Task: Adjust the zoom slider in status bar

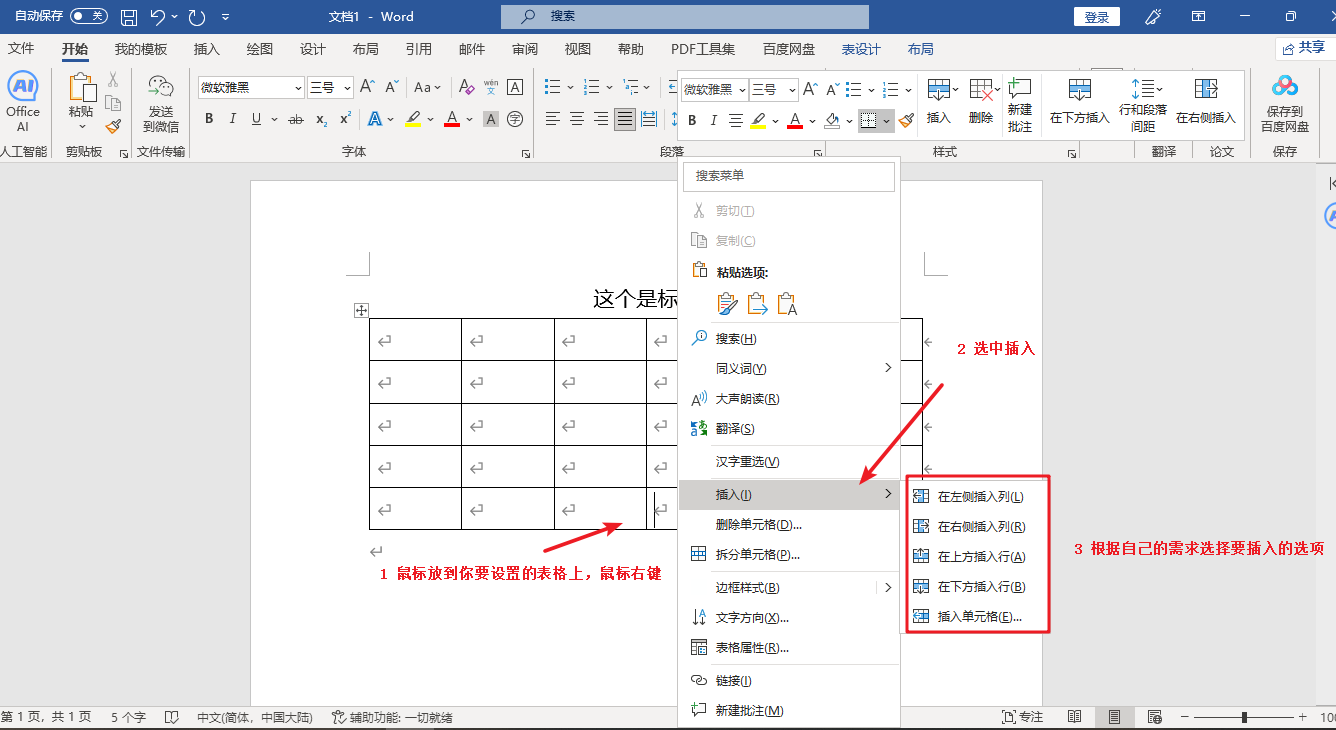Action: click(x=1244, y=717)
